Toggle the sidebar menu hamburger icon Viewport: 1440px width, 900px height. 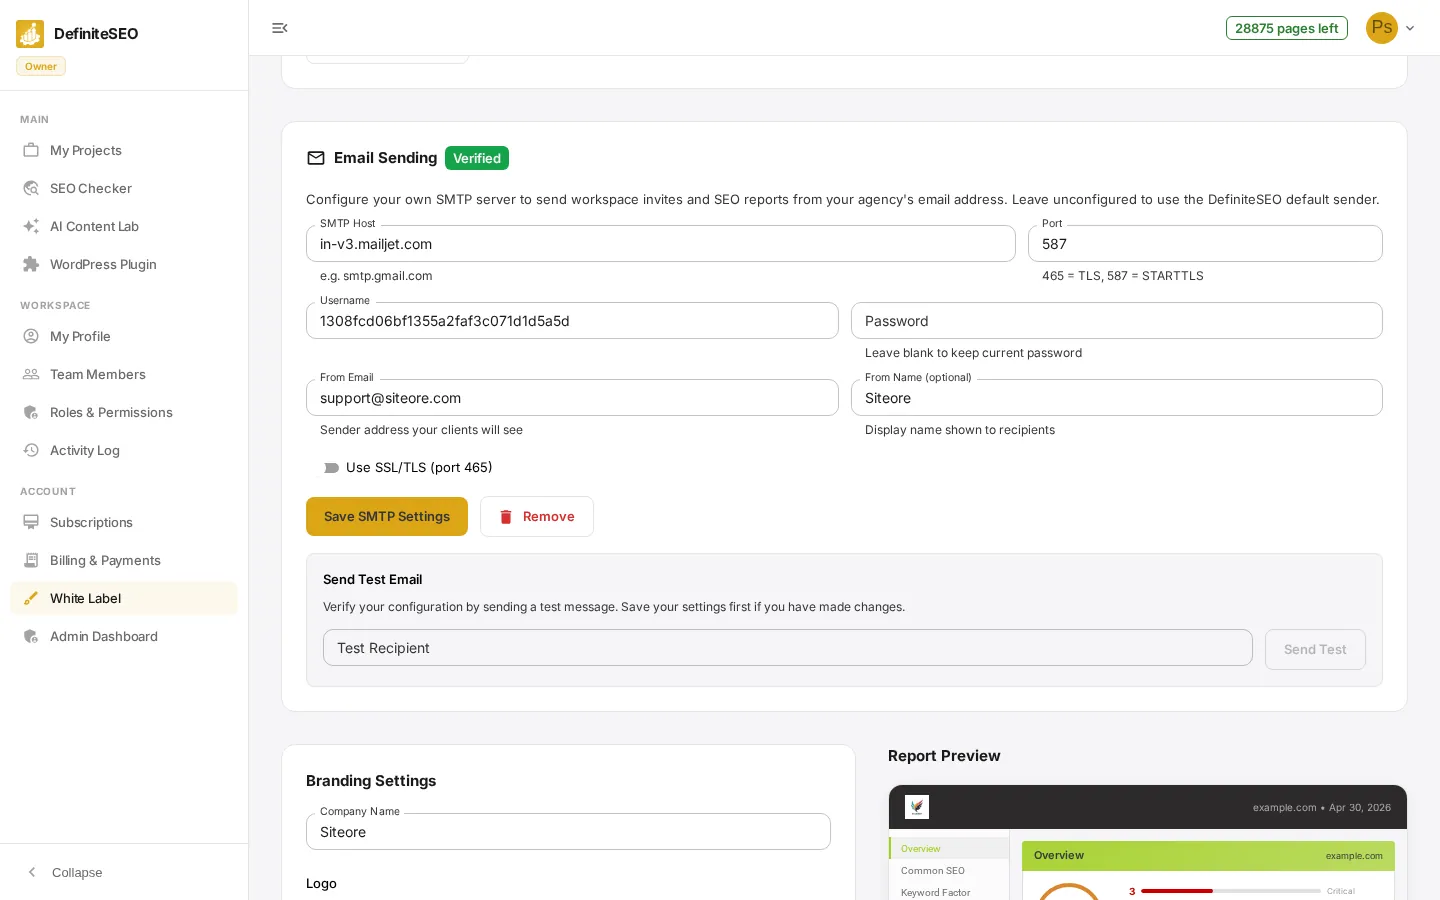(280, 28)
